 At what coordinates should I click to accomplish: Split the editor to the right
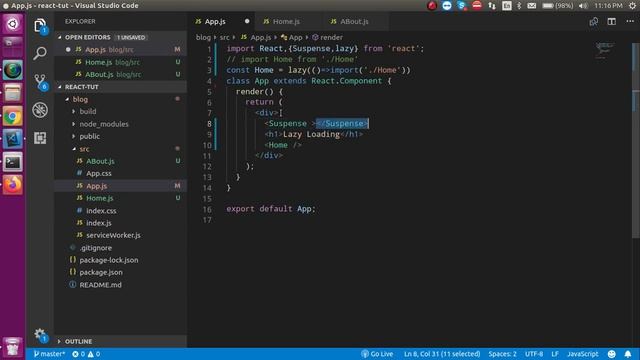tap(611, 22)
